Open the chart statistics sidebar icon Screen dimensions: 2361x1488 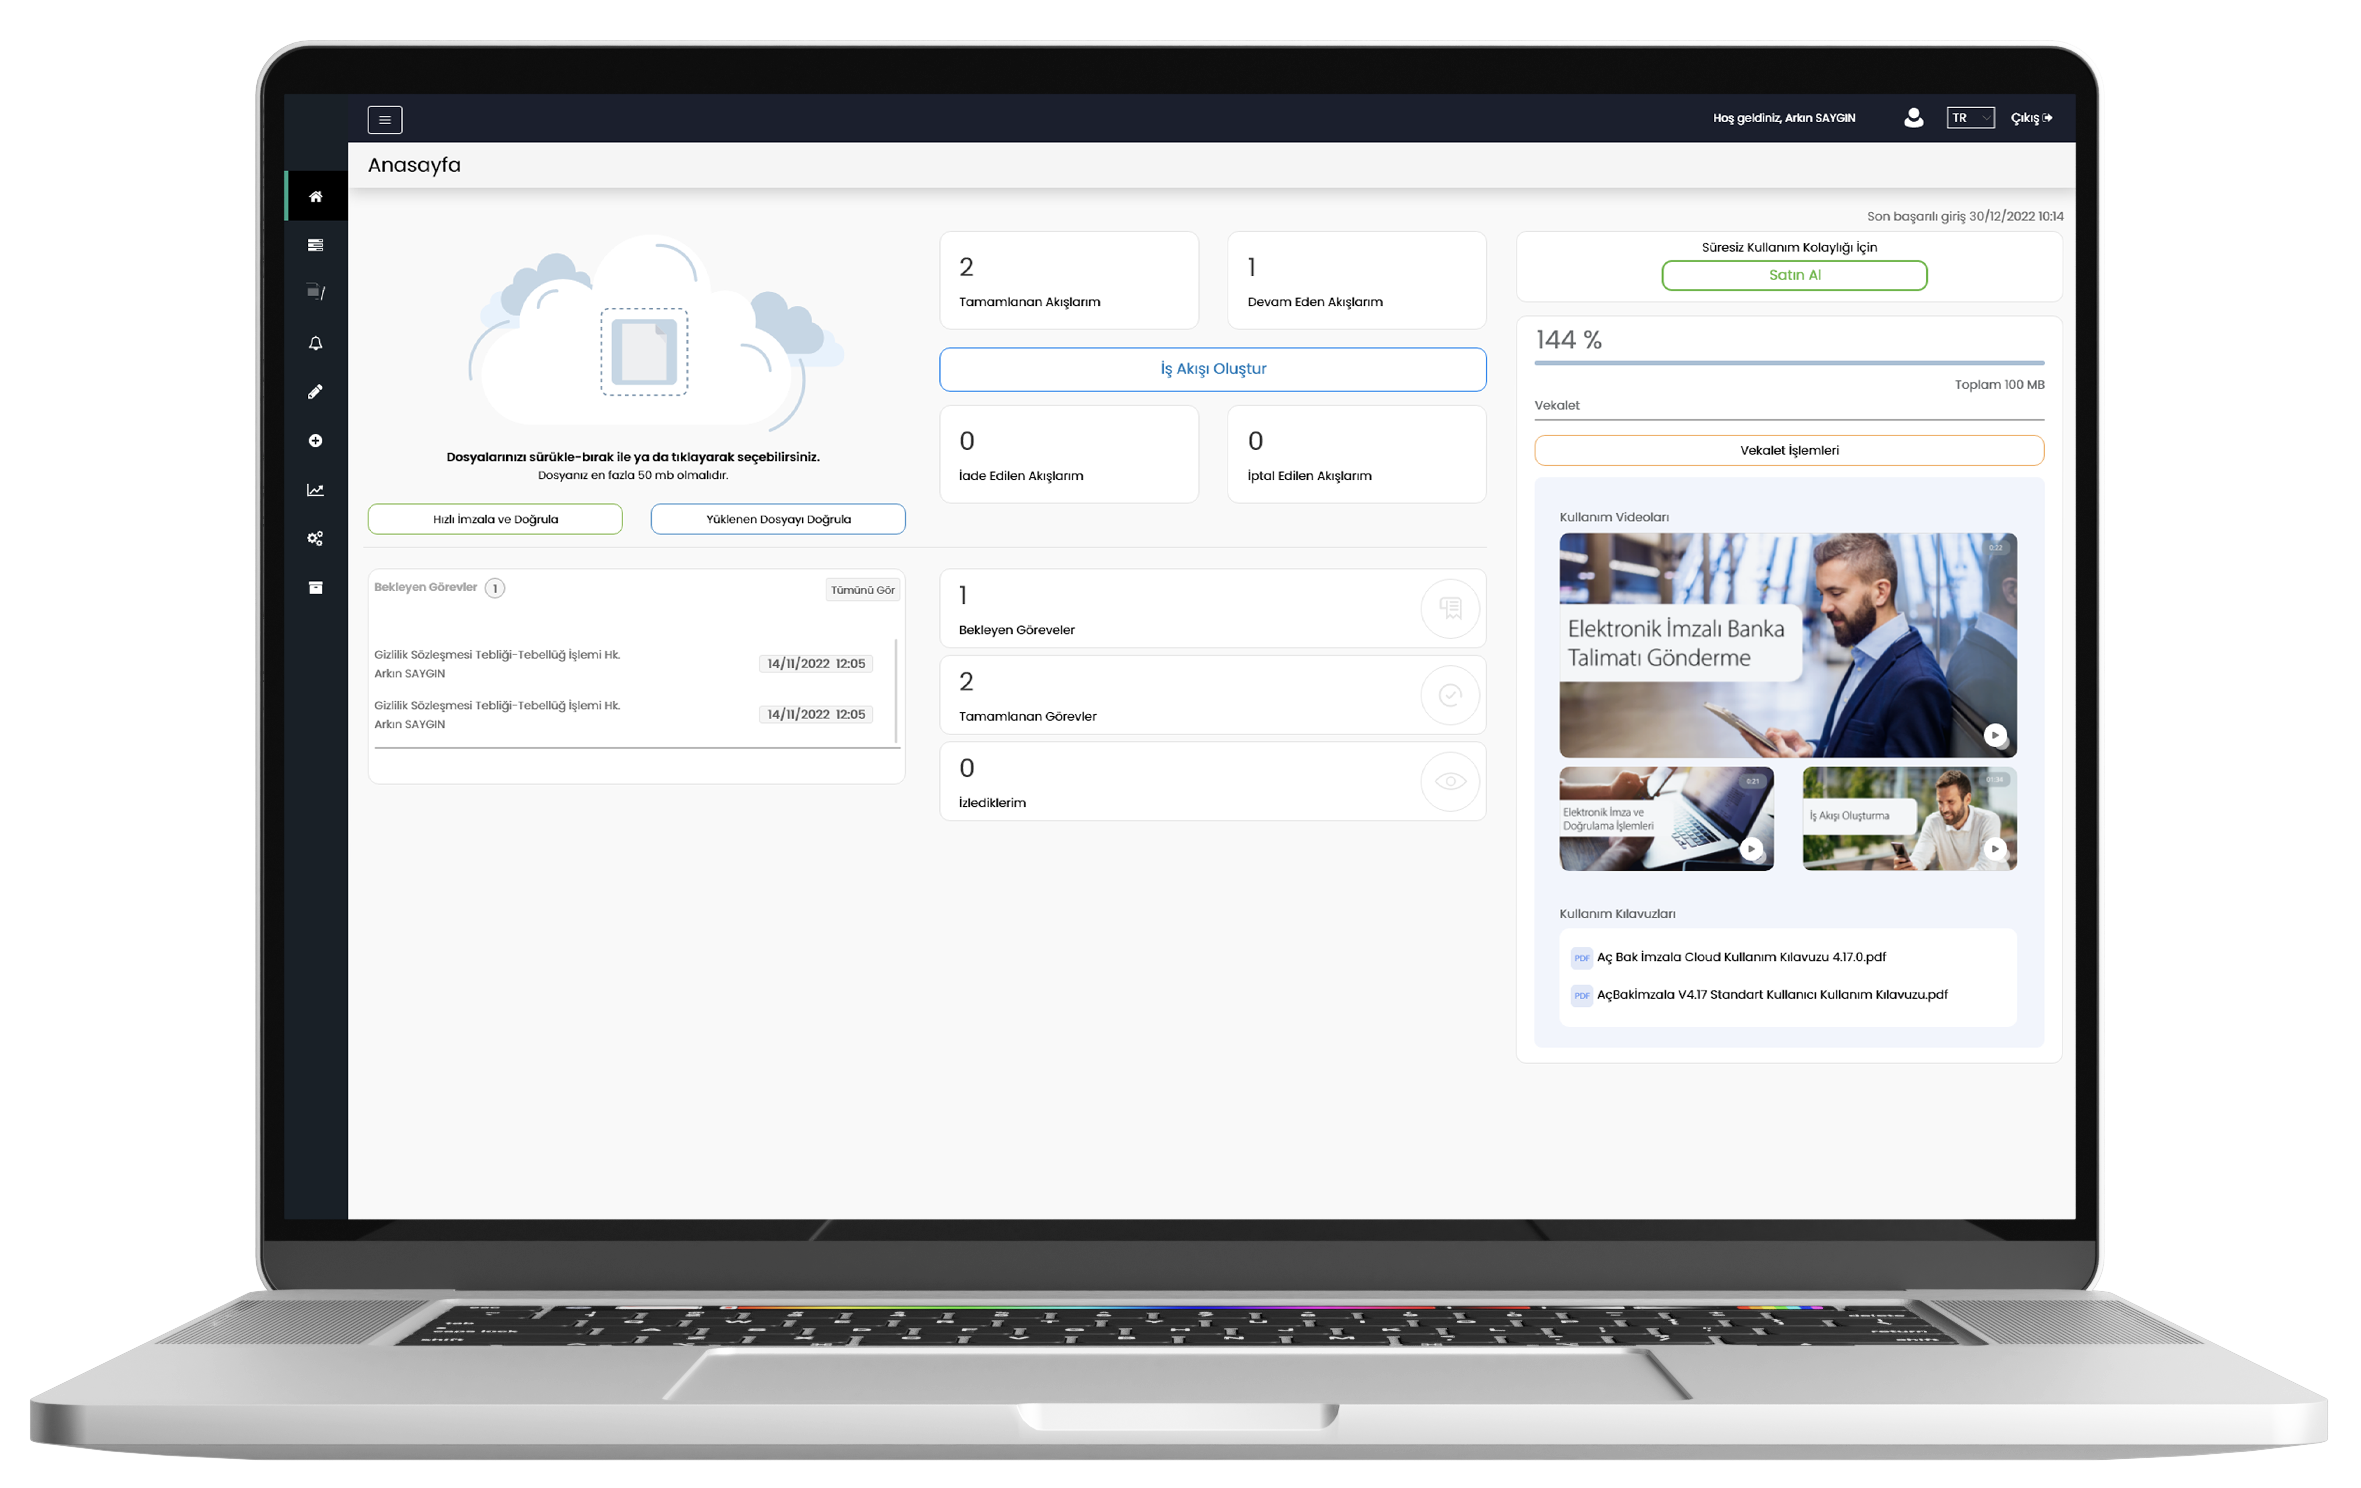[315, 490]
